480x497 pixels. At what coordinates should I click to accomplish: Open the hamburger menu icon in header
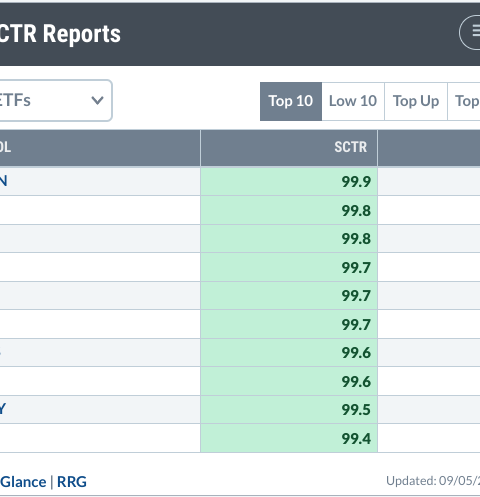pyautogui.click(x=471, y=32)
